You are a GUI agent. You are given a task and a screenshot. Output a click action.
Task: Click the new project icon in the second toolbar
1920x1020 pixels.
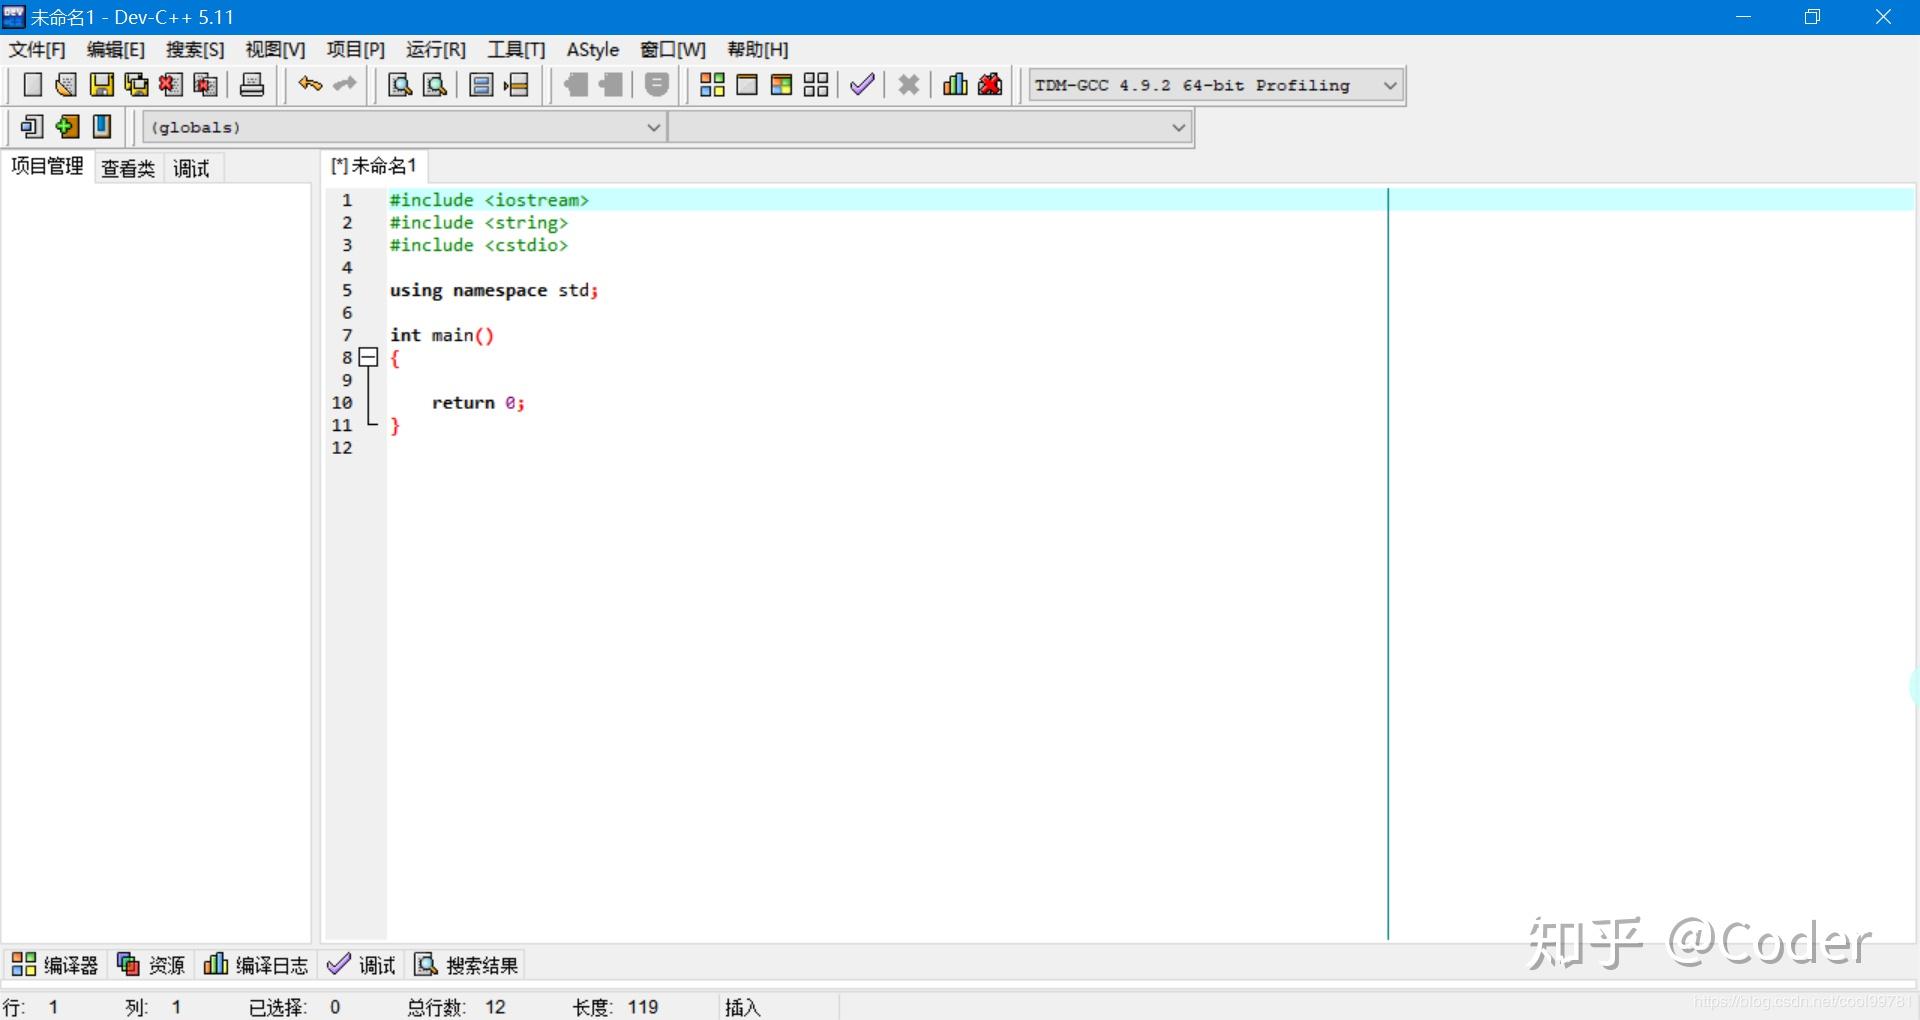(x=32, y=127)
